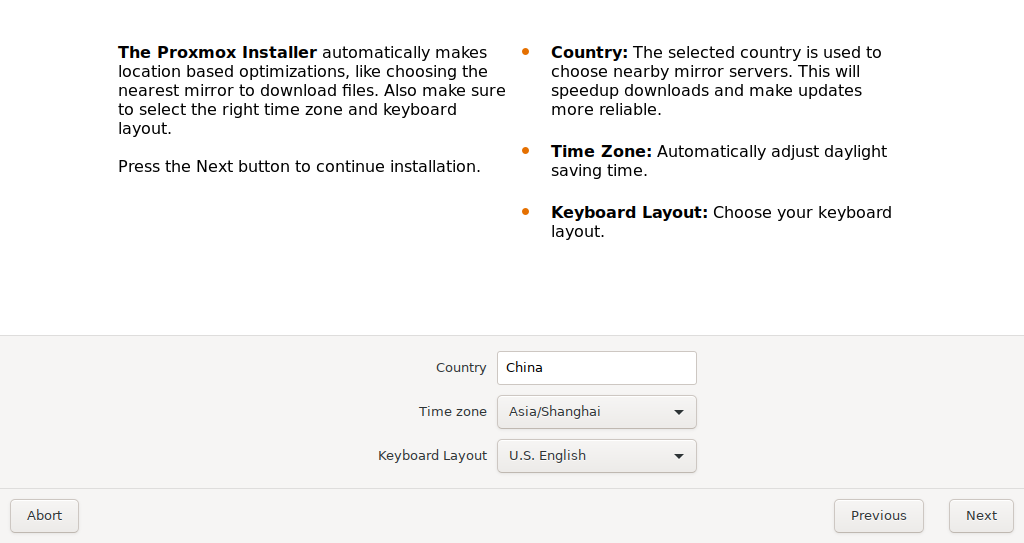Viewport: 1024px width, 543px height.
Task: Click the bold 'Country:' help text
Action: (589, 52)
